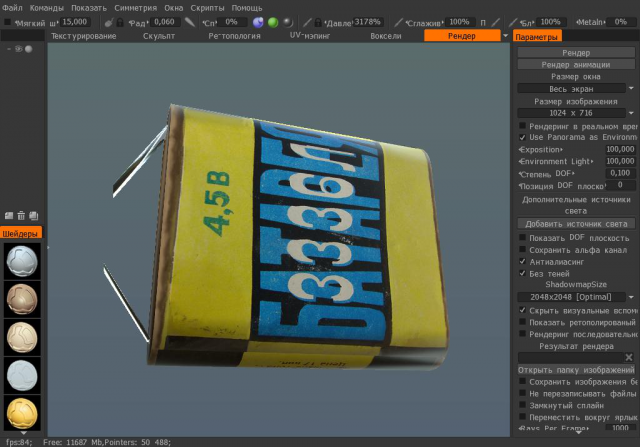Select the gold shader thumbnail
Image resolution: width=640 pixels, height=447 pixels.
click(x=22, y=413)
